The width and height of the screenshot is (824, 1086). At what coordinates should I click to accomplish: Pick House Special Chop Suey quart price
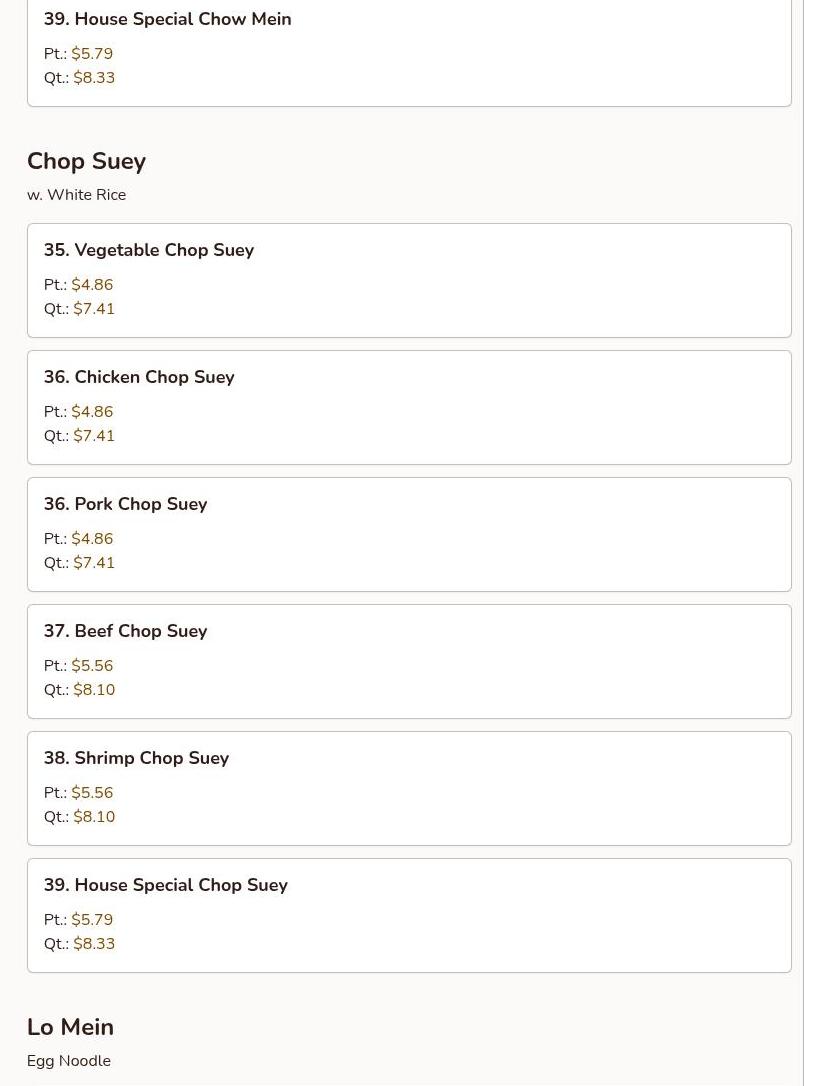(94, 944)
